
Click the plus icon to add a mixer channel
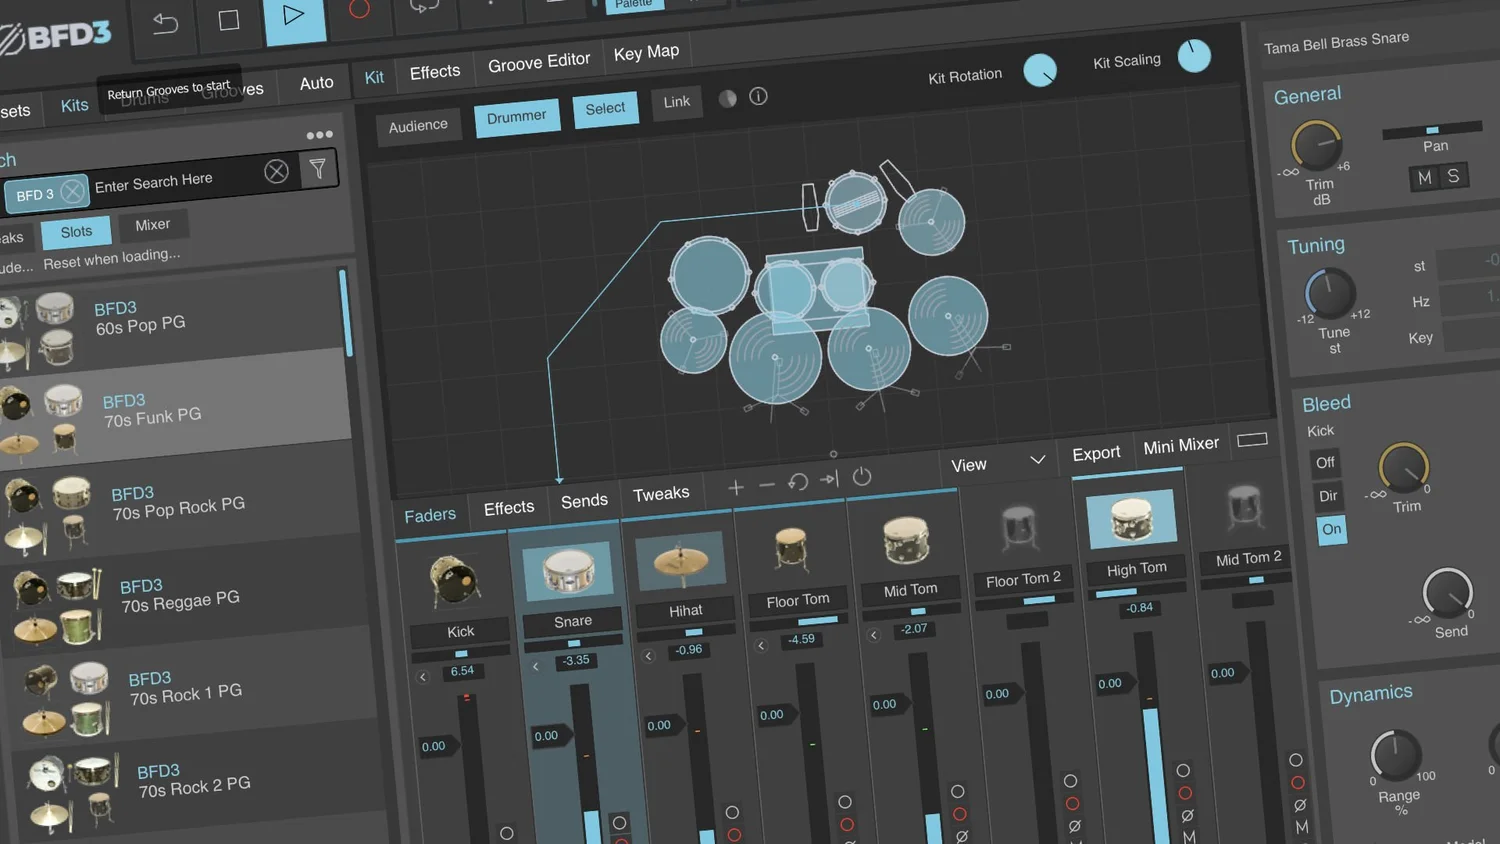pos(736,487)
